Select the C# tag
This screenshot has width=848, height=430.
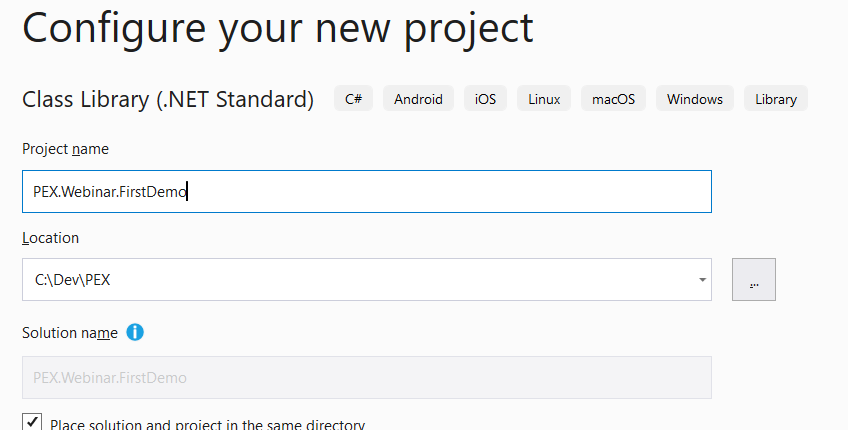point(353,99)
